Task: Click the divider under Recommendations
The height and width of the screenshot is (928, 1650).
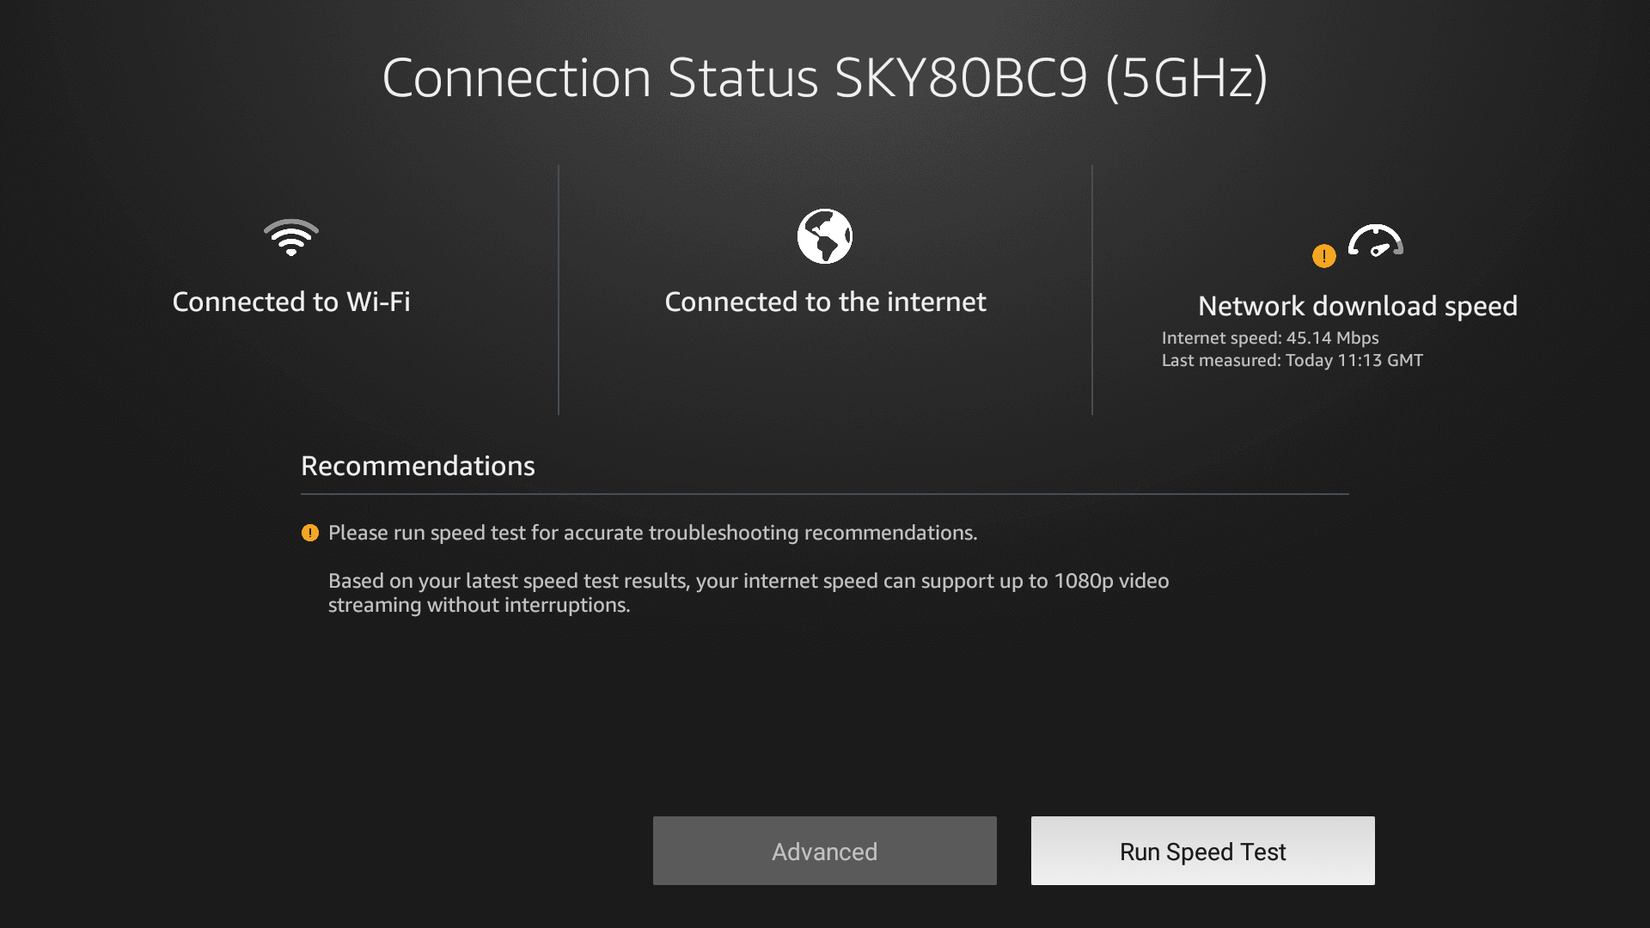Action: (x=824, y=492)
